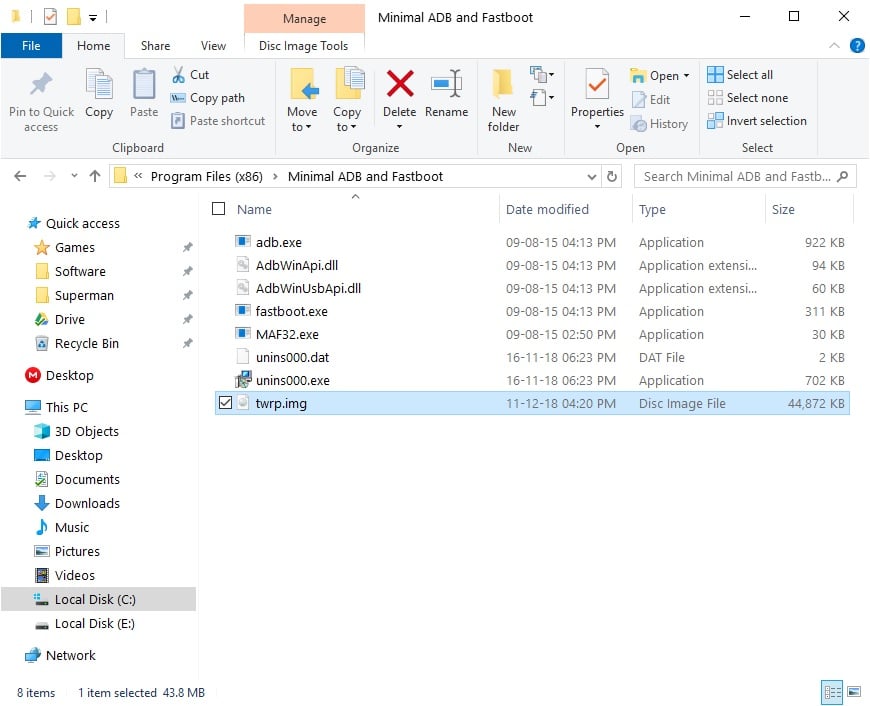Viewport: 870px width, 706px height.
Task: Uncheck the twrp.img checkbox
Action: point(225,402)
